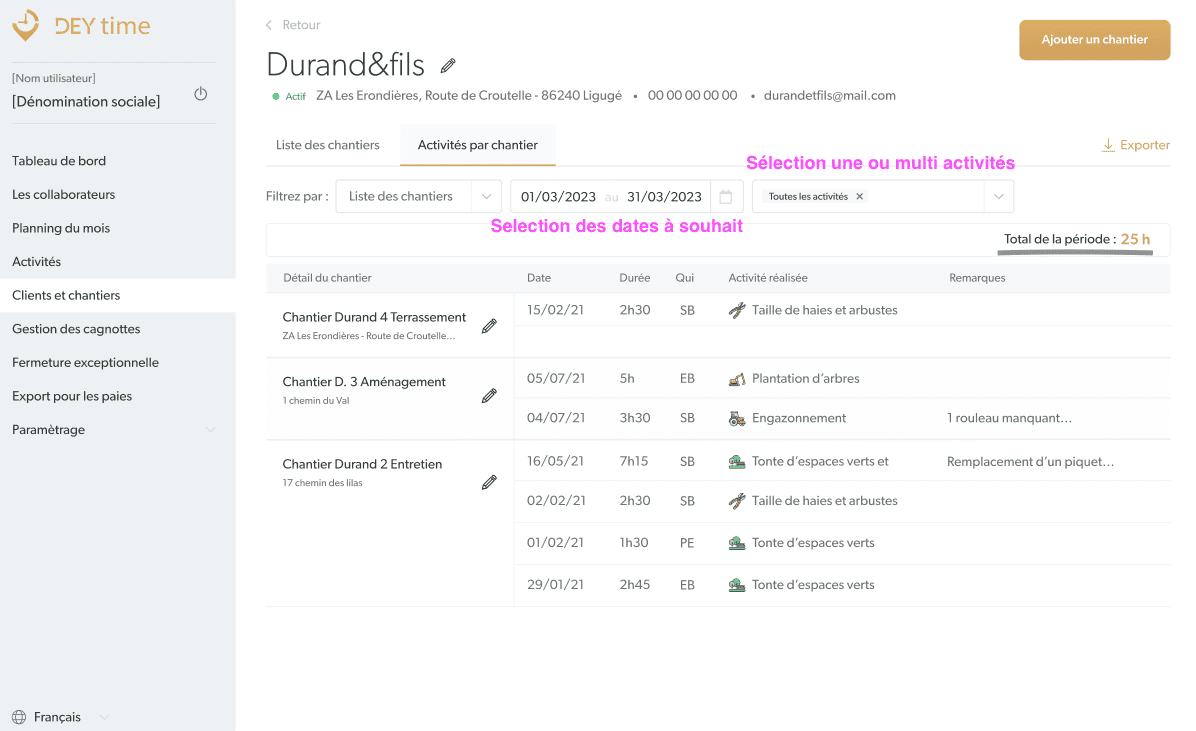Image resolution: width=1196 pixels, height=731 pixels.
Task: Click the globe language icon
Action: coord(19,717)
